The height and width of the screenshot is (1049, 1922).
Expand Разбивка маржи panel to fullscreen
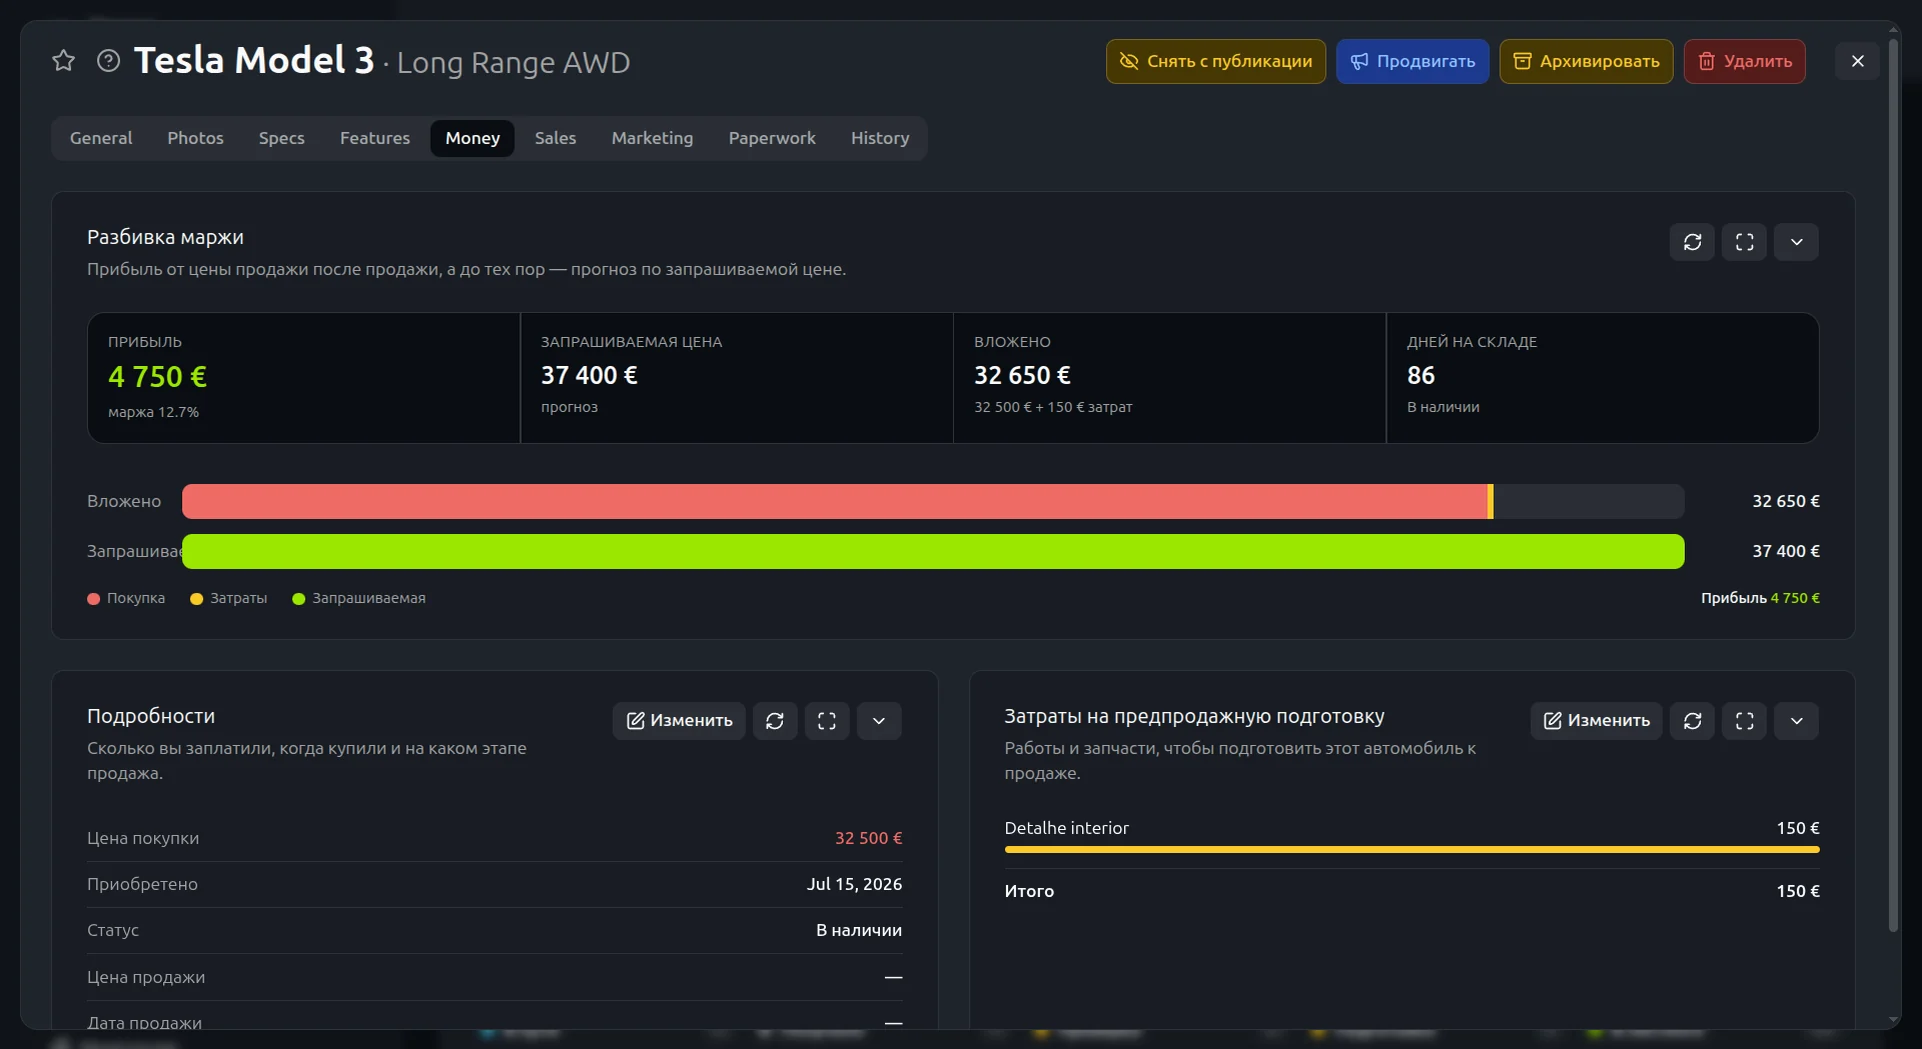pos(1744,242)
